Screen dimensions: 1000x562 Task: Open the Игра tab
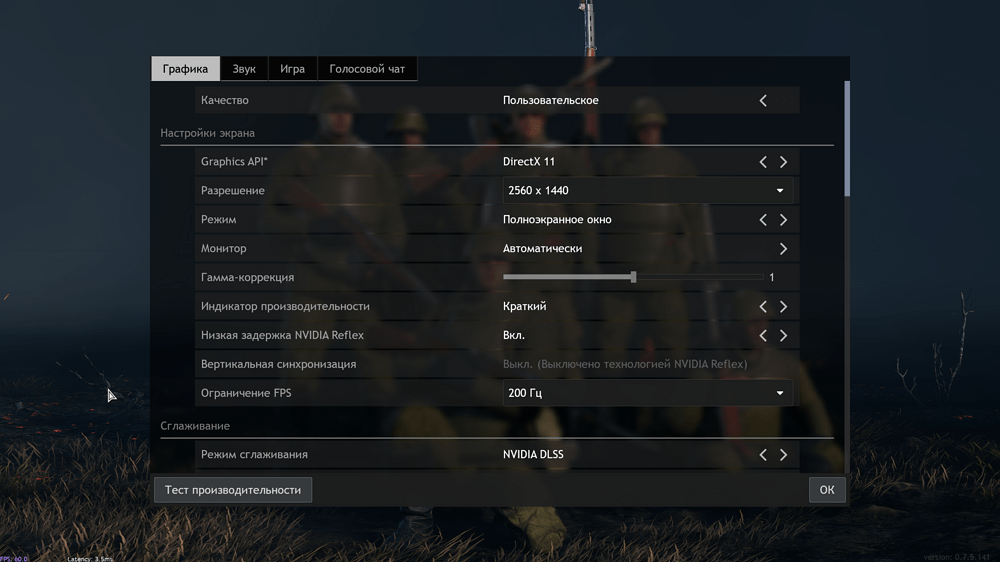tap(293, 69)
